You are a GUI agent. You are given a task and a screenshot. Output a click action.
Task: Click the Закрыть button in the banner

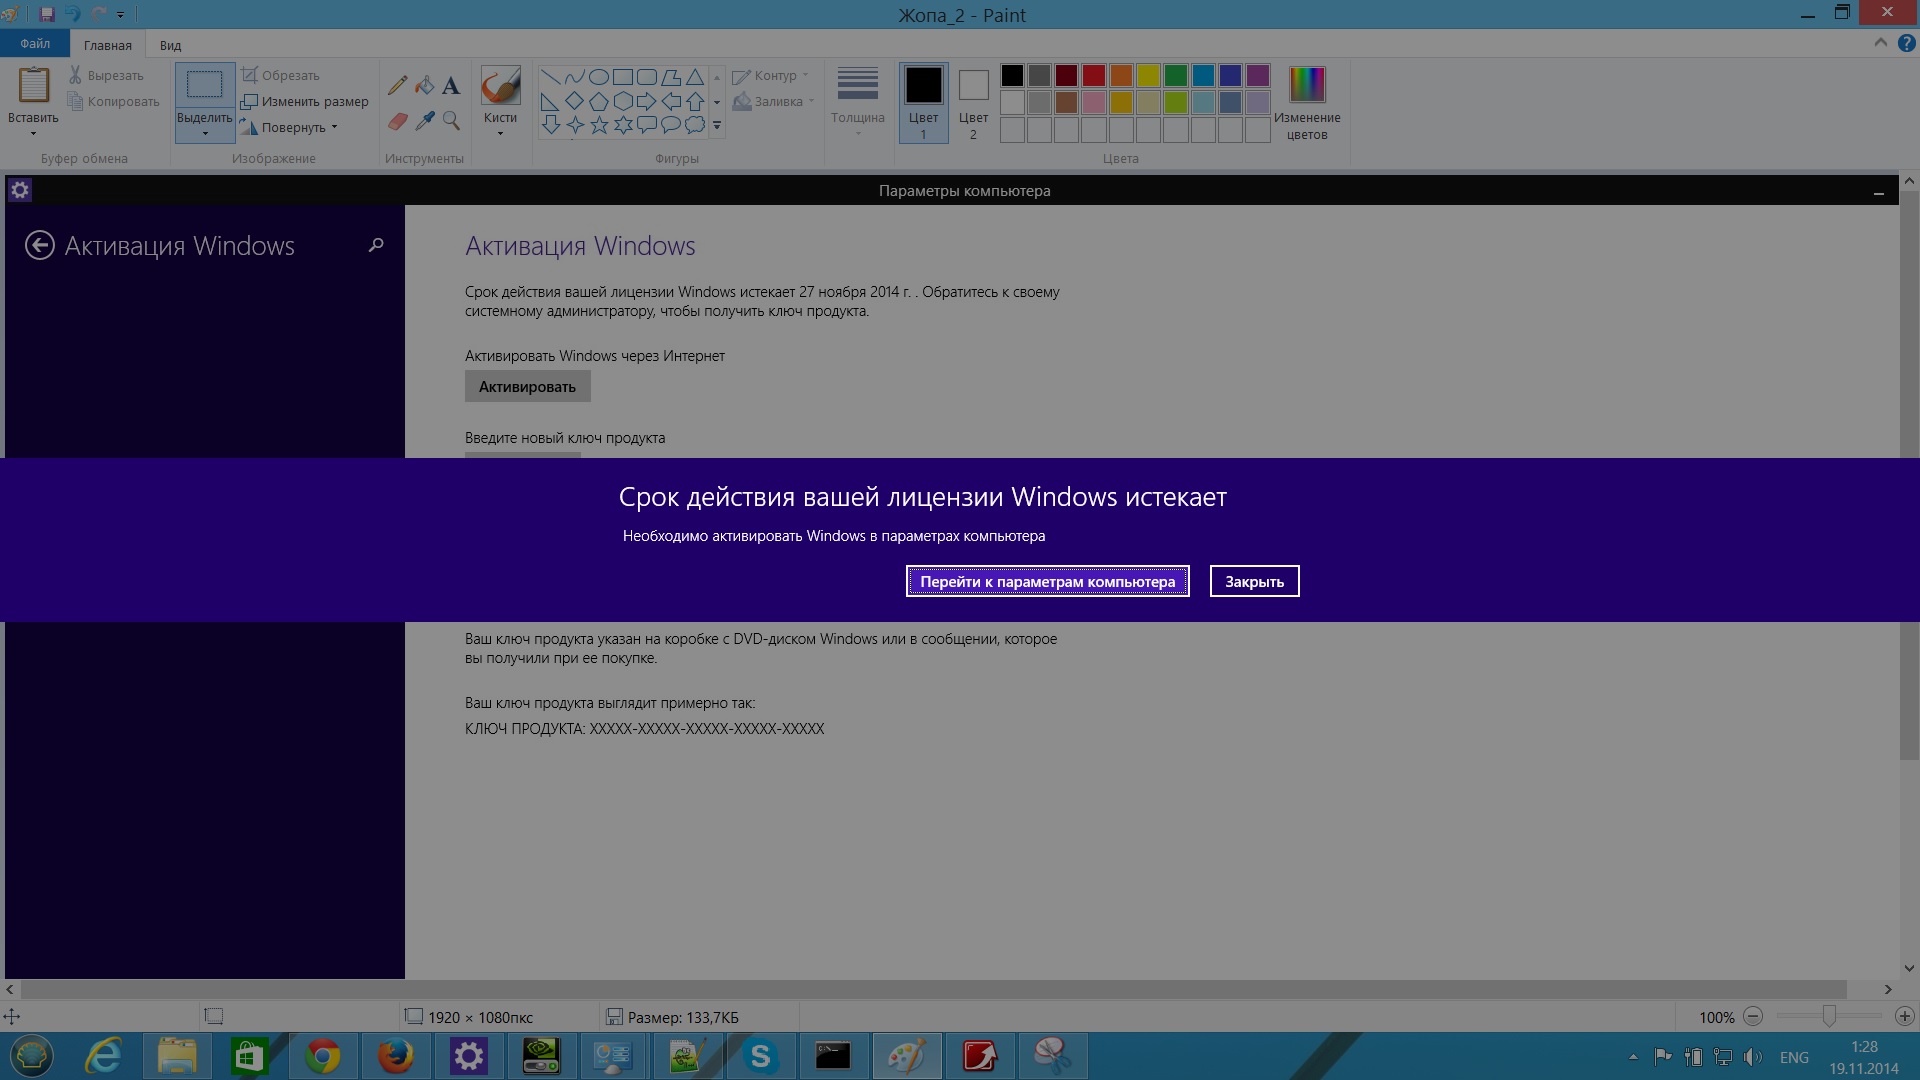click(x=1254, y=581)
